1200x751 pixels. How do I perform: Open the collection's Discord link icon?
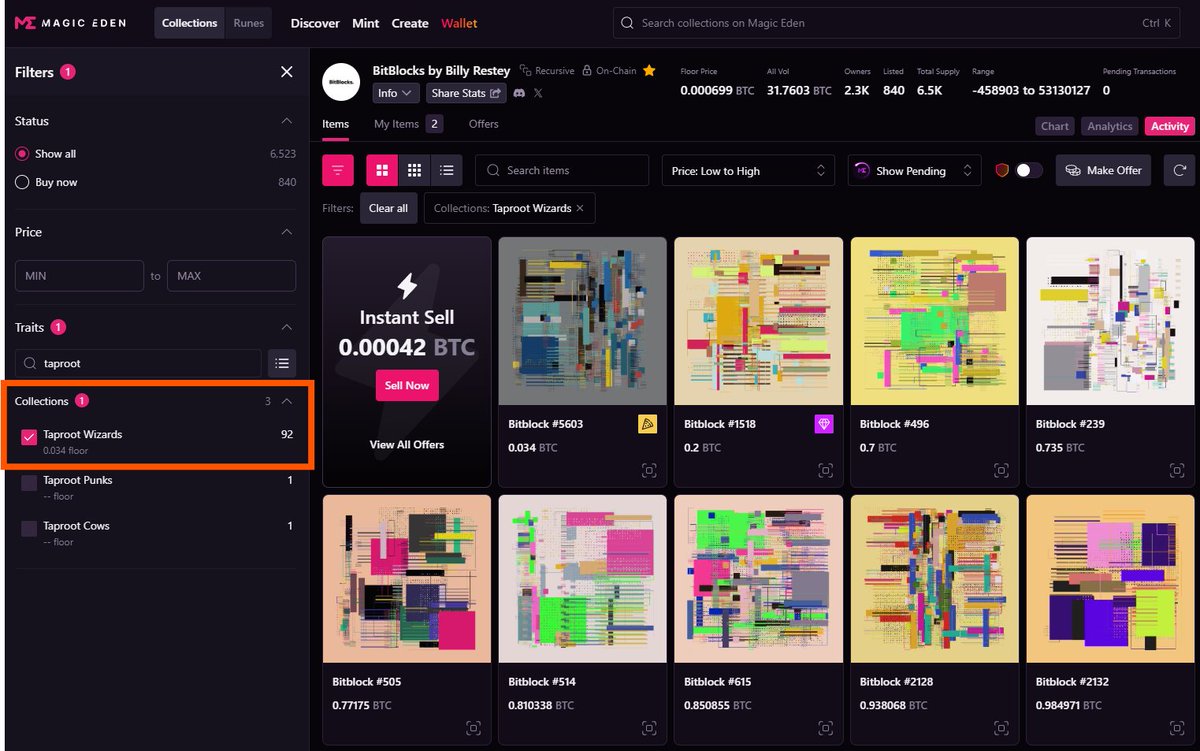[519, 93]
